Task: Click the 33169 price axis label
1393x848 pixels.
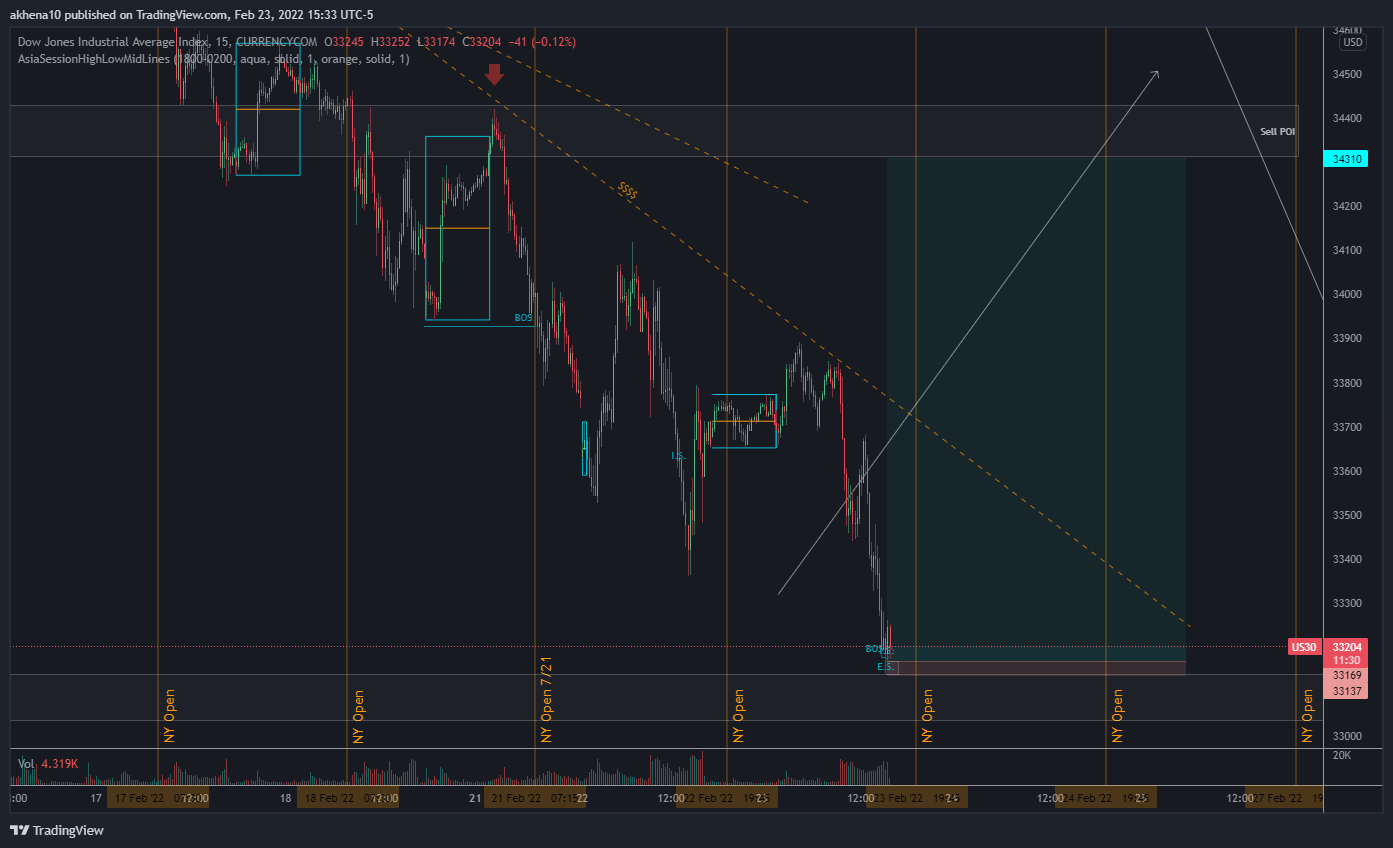Action: click(1345, 676)
